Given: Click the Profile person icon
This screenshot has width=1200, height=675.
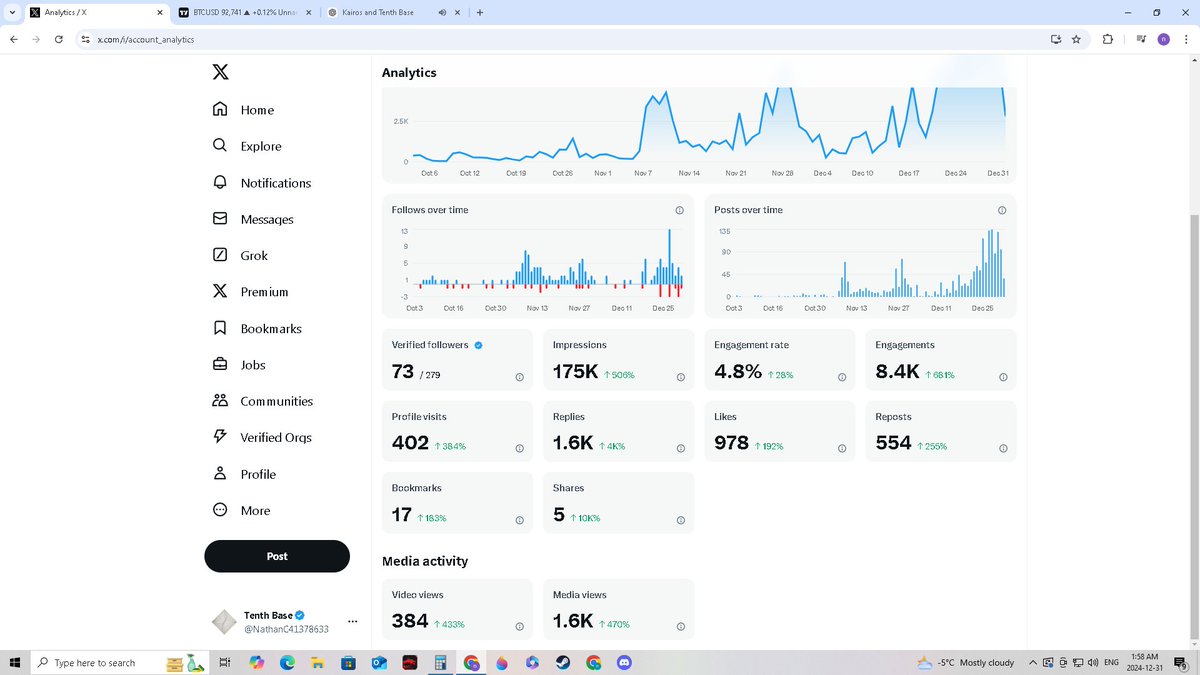Looking at the screenshot, I should 220,474.
